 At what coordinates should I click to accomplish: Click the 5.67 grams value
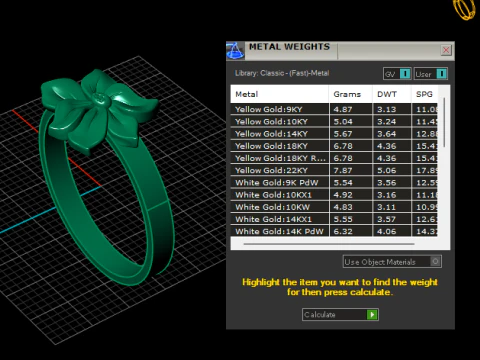pyautogui.click(x=343, y=134)
